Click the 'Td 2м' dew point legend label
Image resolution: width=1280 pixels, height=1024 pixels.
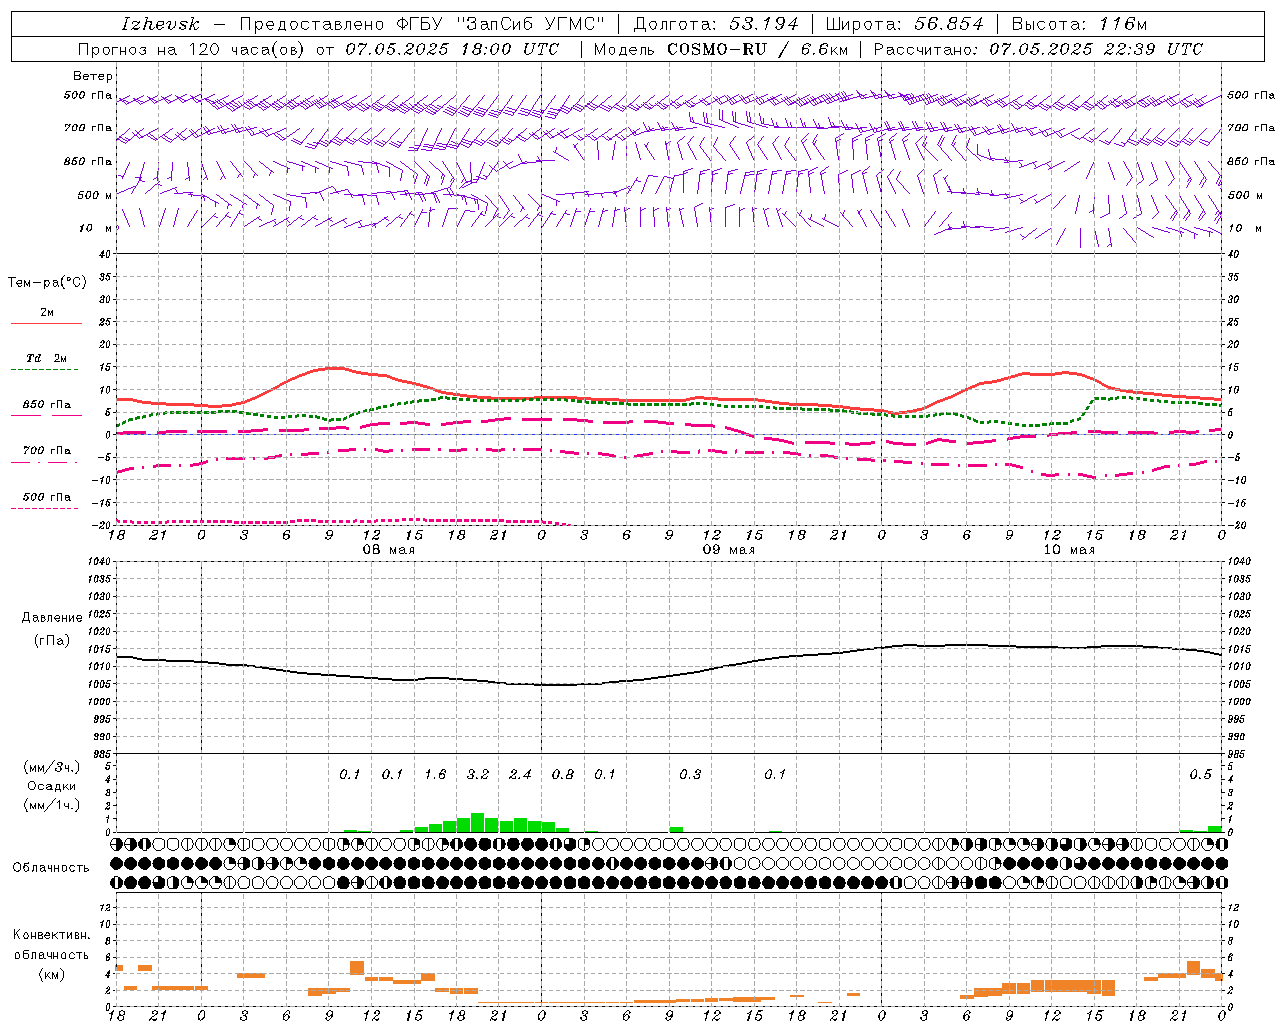pyautogui.click(x=47, y=358)
